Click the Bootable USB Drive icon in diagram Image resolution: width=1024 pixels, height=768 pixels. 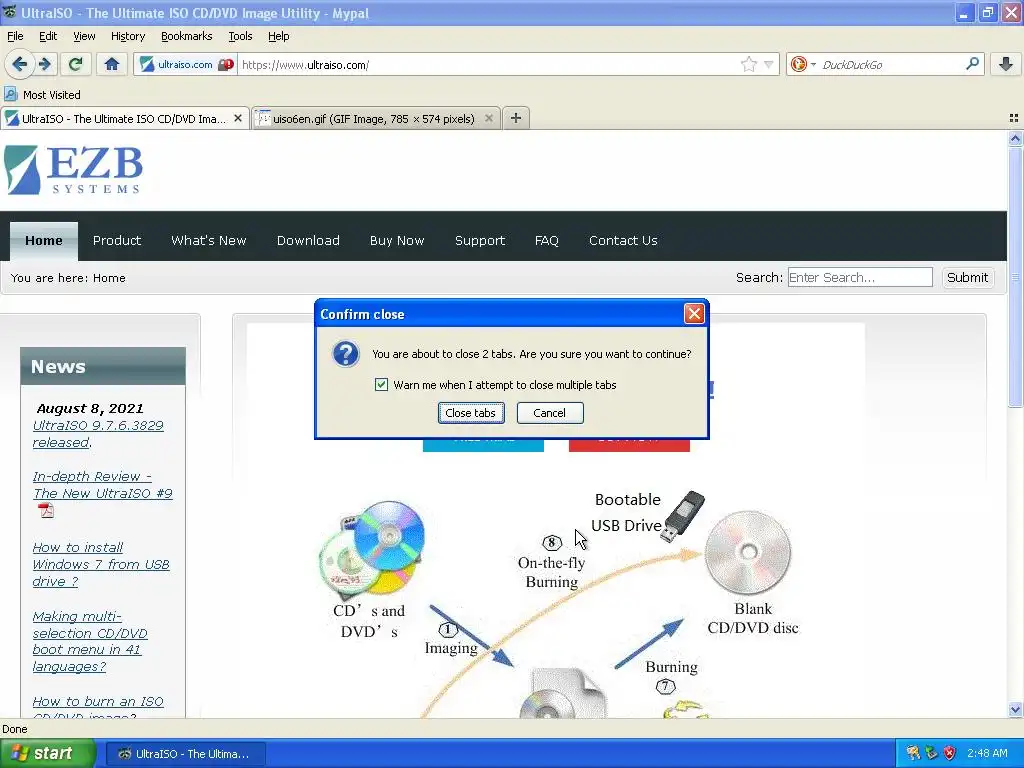point(682,516)
